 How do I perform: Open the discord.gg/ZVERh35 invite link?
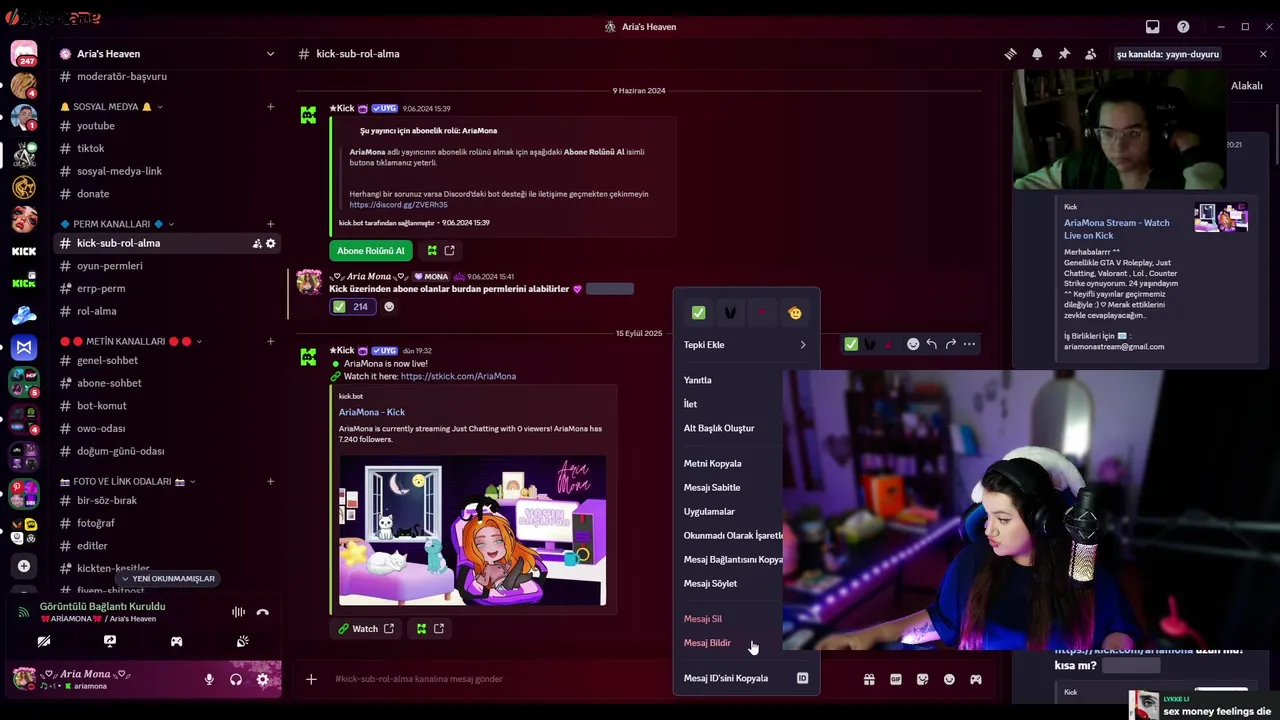pyautogui.click(x=399, y=205)
